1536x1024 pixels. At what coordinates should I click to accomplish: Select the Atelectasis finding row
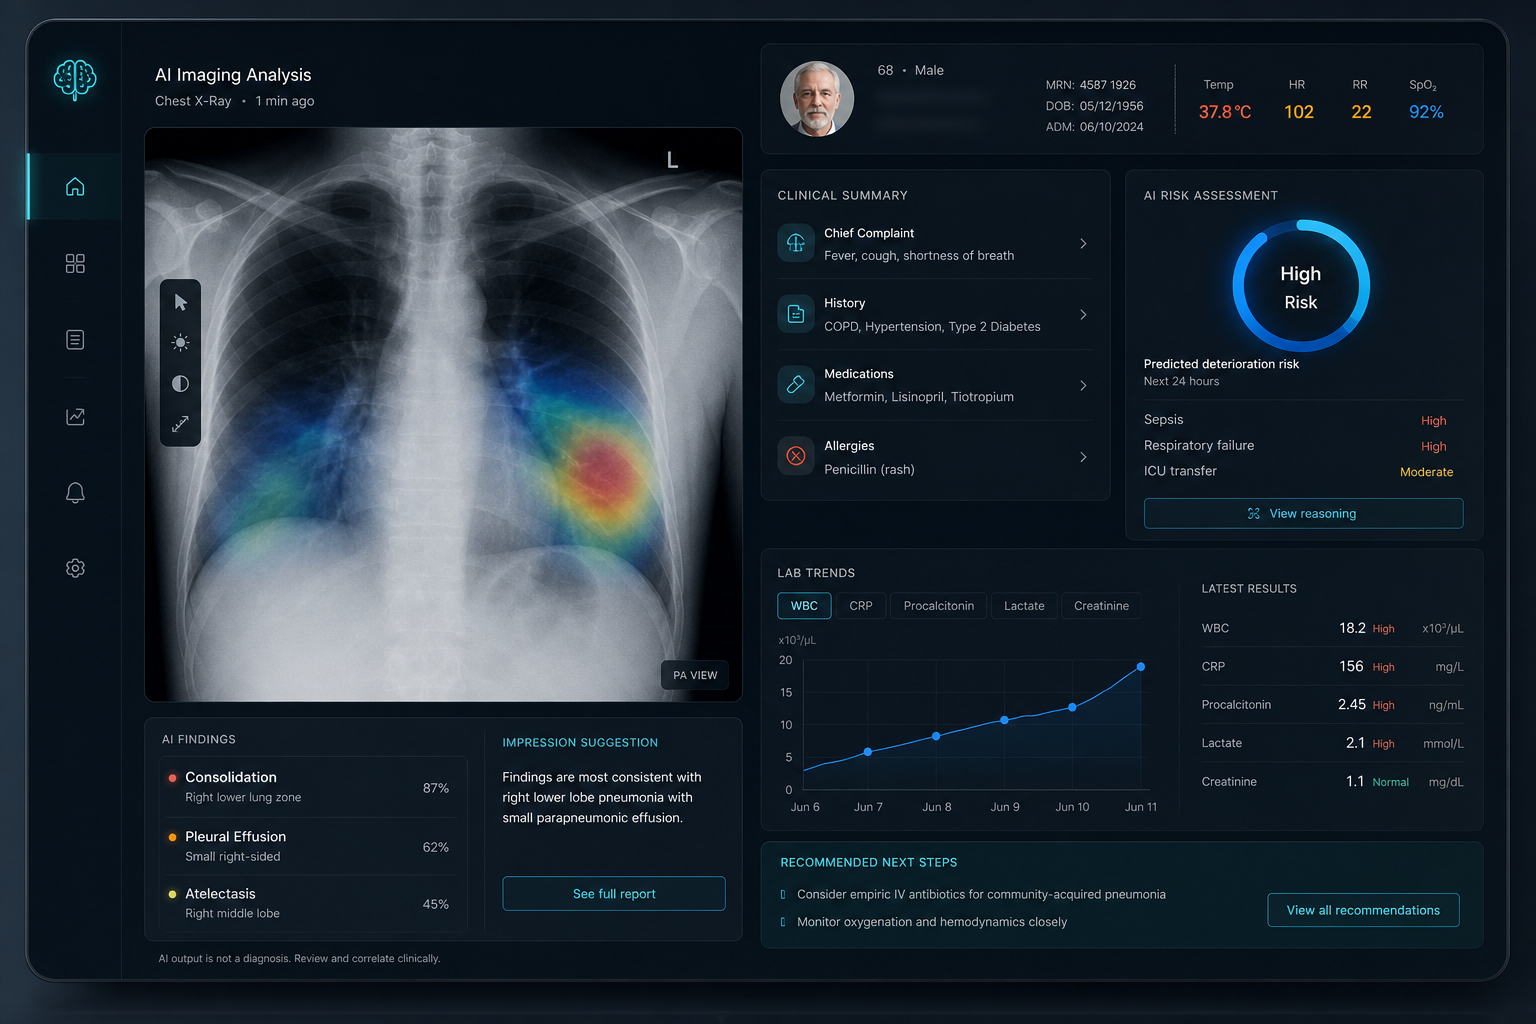click(314, 903)
